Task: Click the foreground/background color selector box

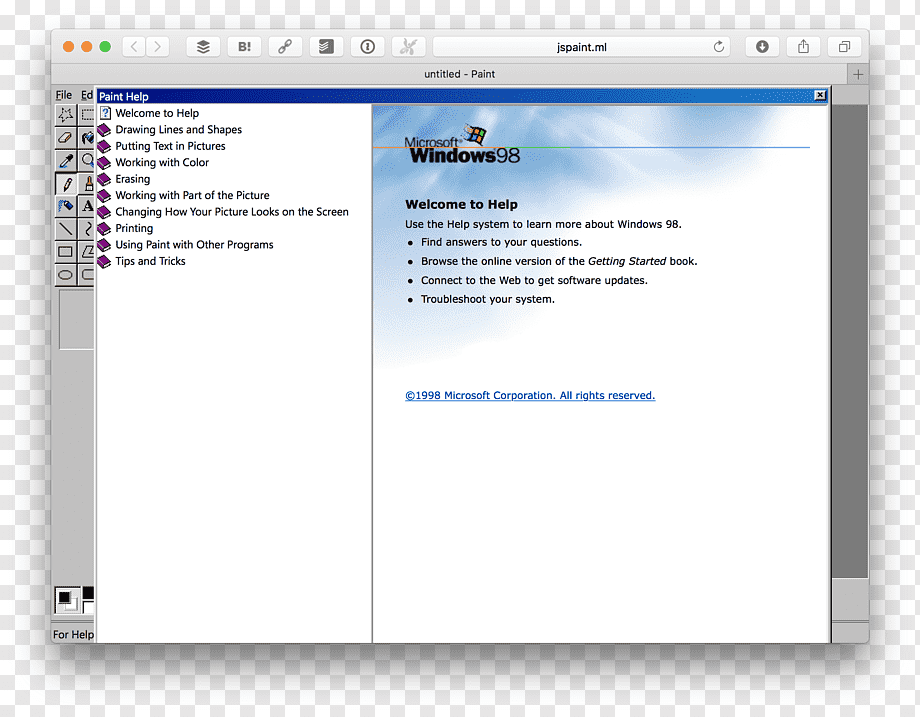Action: click(x=66, y=600)
